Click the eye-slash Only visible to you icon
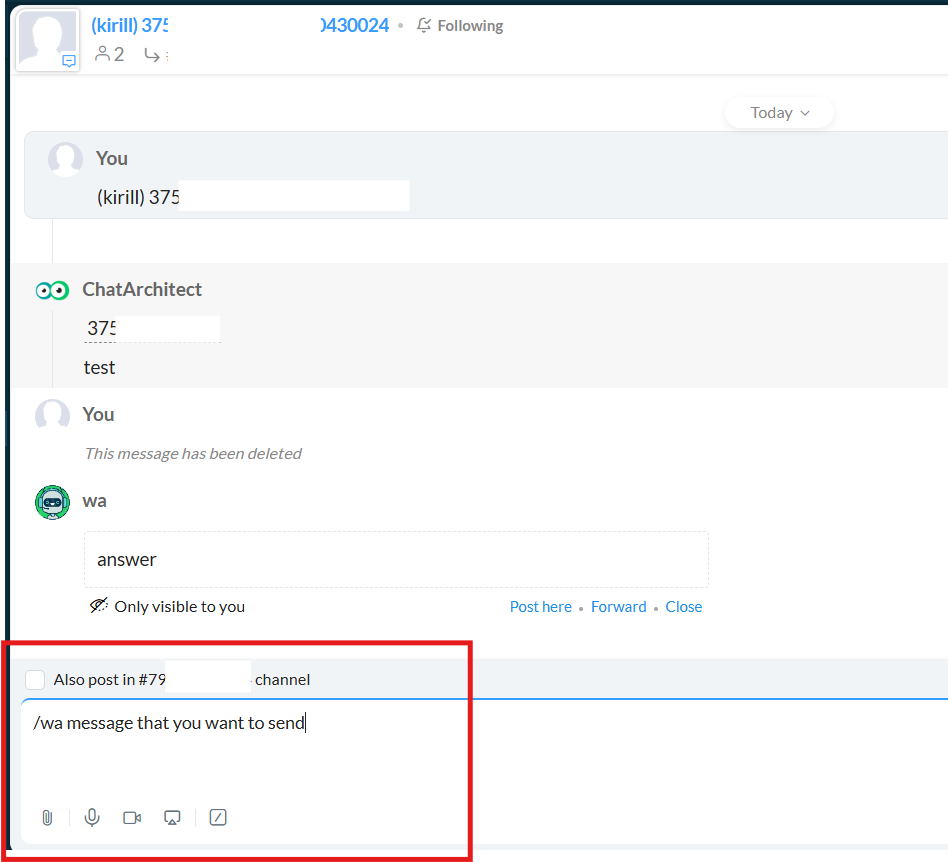948x862 pixels. pyautogui.click(x=98, y=606)
